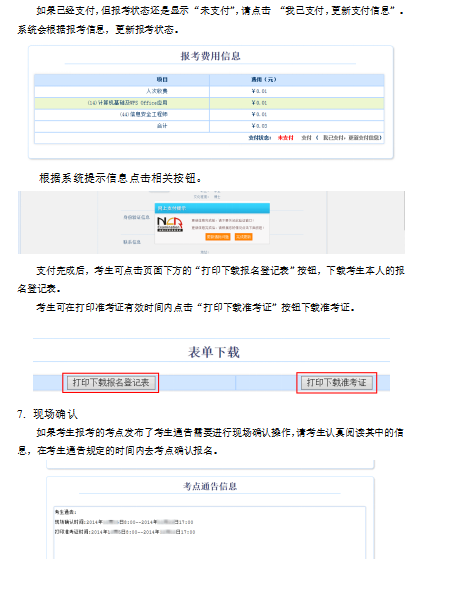This screenshot has width=453, height=604.
Task: Select the highlighted WPS Office应用 row
Action: 209,103
